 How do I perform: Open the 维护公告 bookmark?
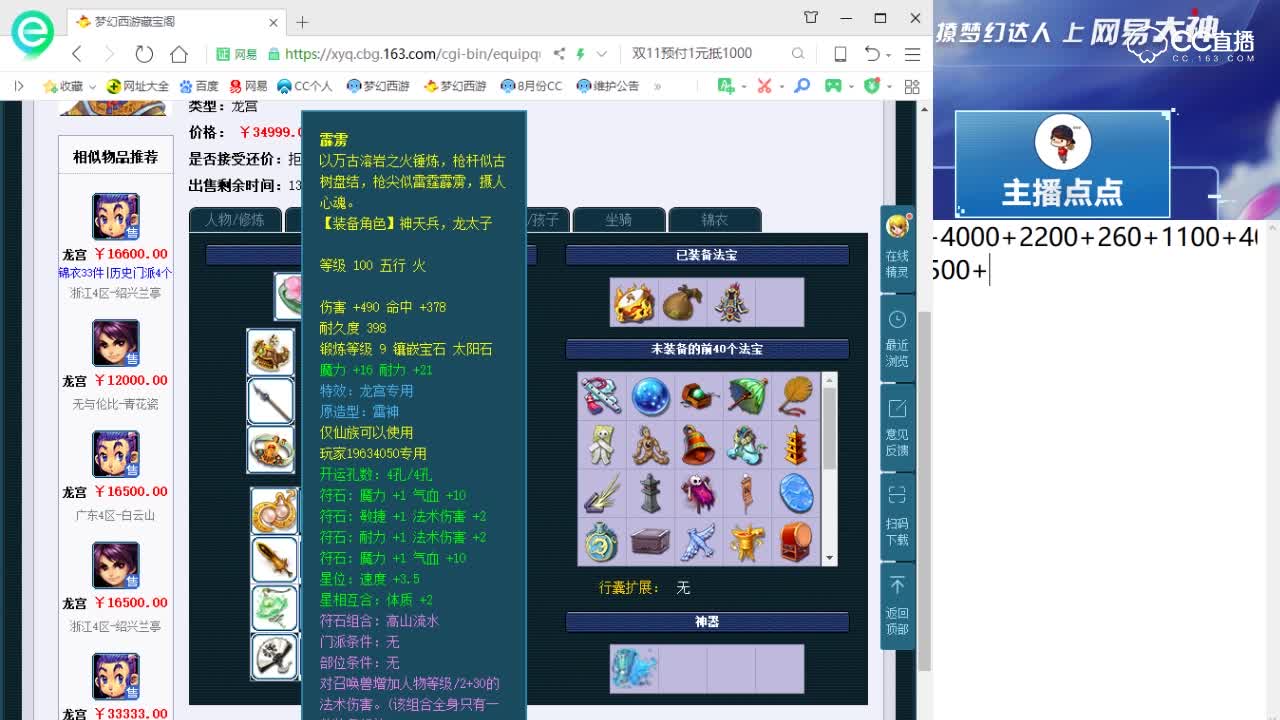click(608, 86)
